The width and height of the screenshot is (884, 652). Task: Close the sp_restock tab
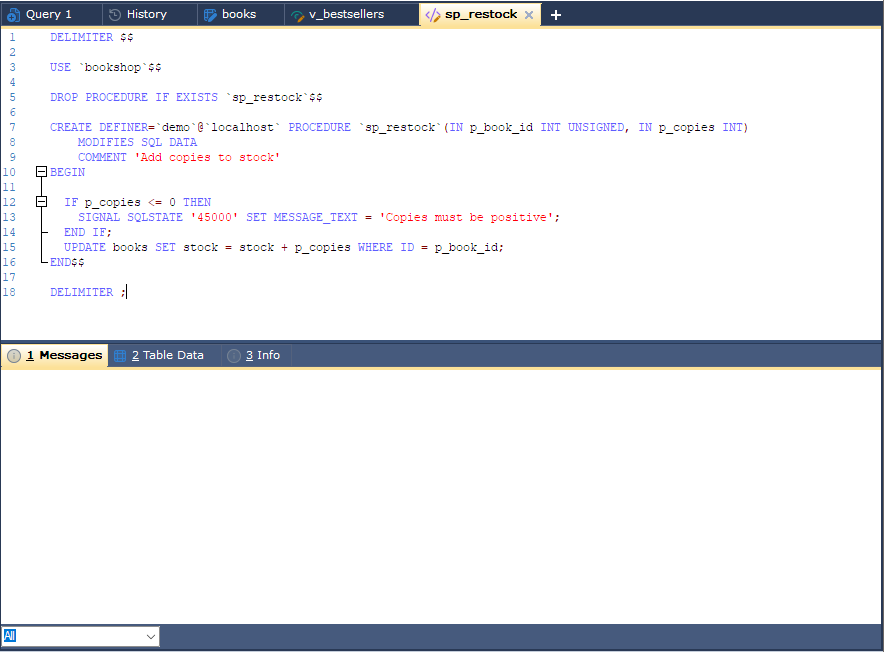(x=529, y=15)
